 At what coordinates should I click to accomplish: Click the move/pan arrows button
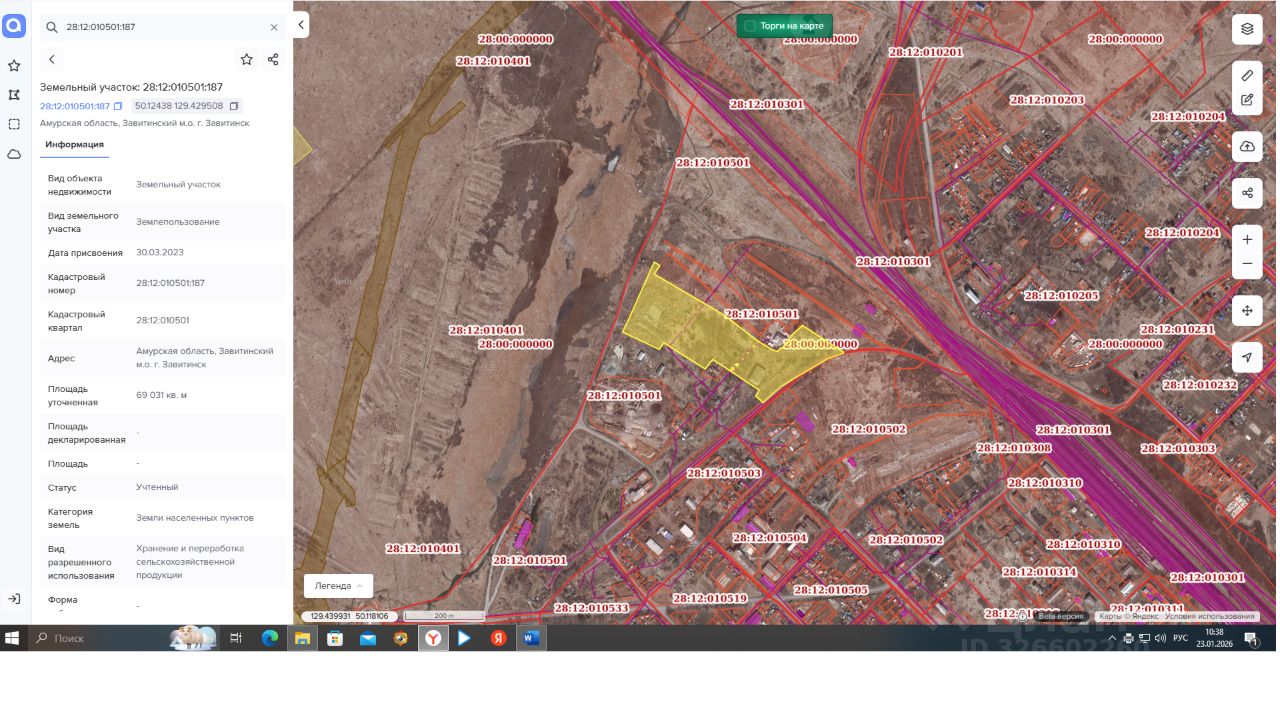tap(1247, 311)
